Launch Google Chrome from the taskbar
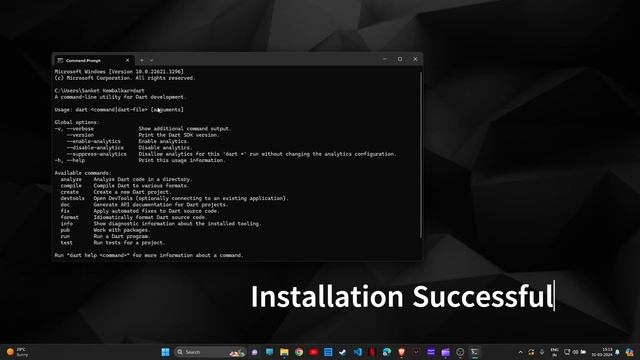The width and height of the screenshot is (640, 360). click(x=299, y=352)
